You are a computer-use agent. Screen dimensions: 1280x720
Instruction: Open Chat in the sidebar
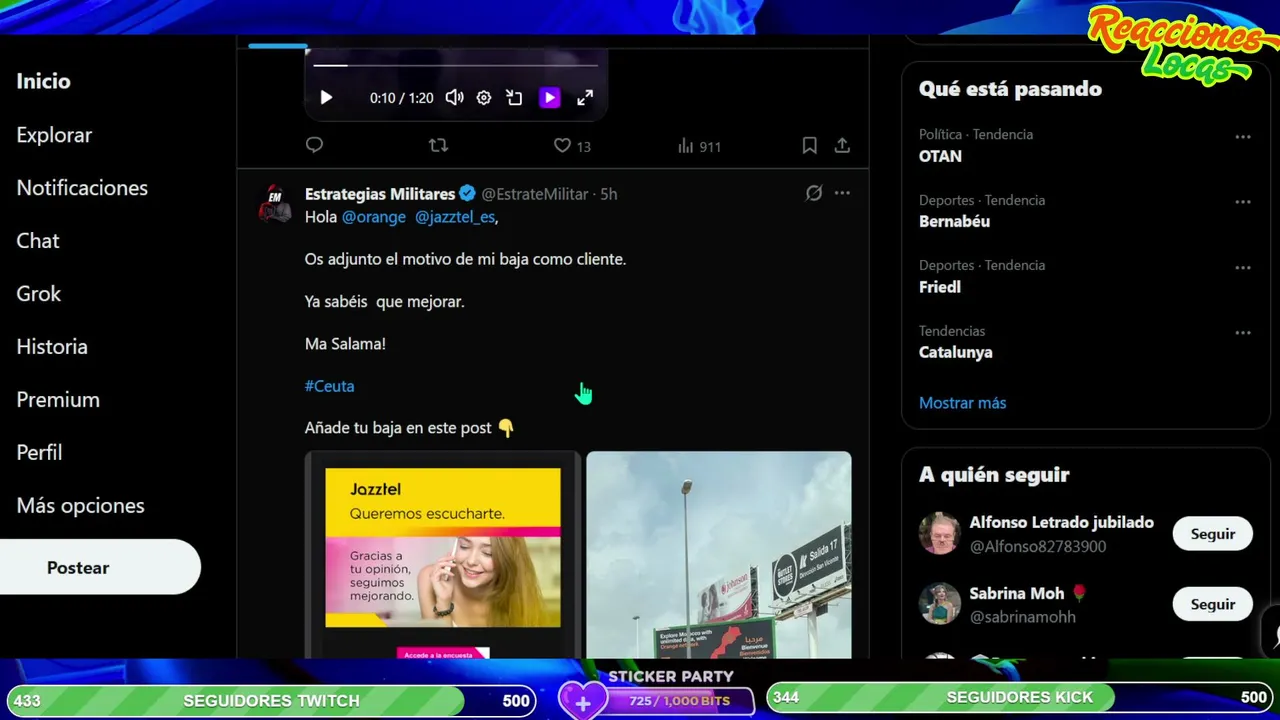coord(38,241)
